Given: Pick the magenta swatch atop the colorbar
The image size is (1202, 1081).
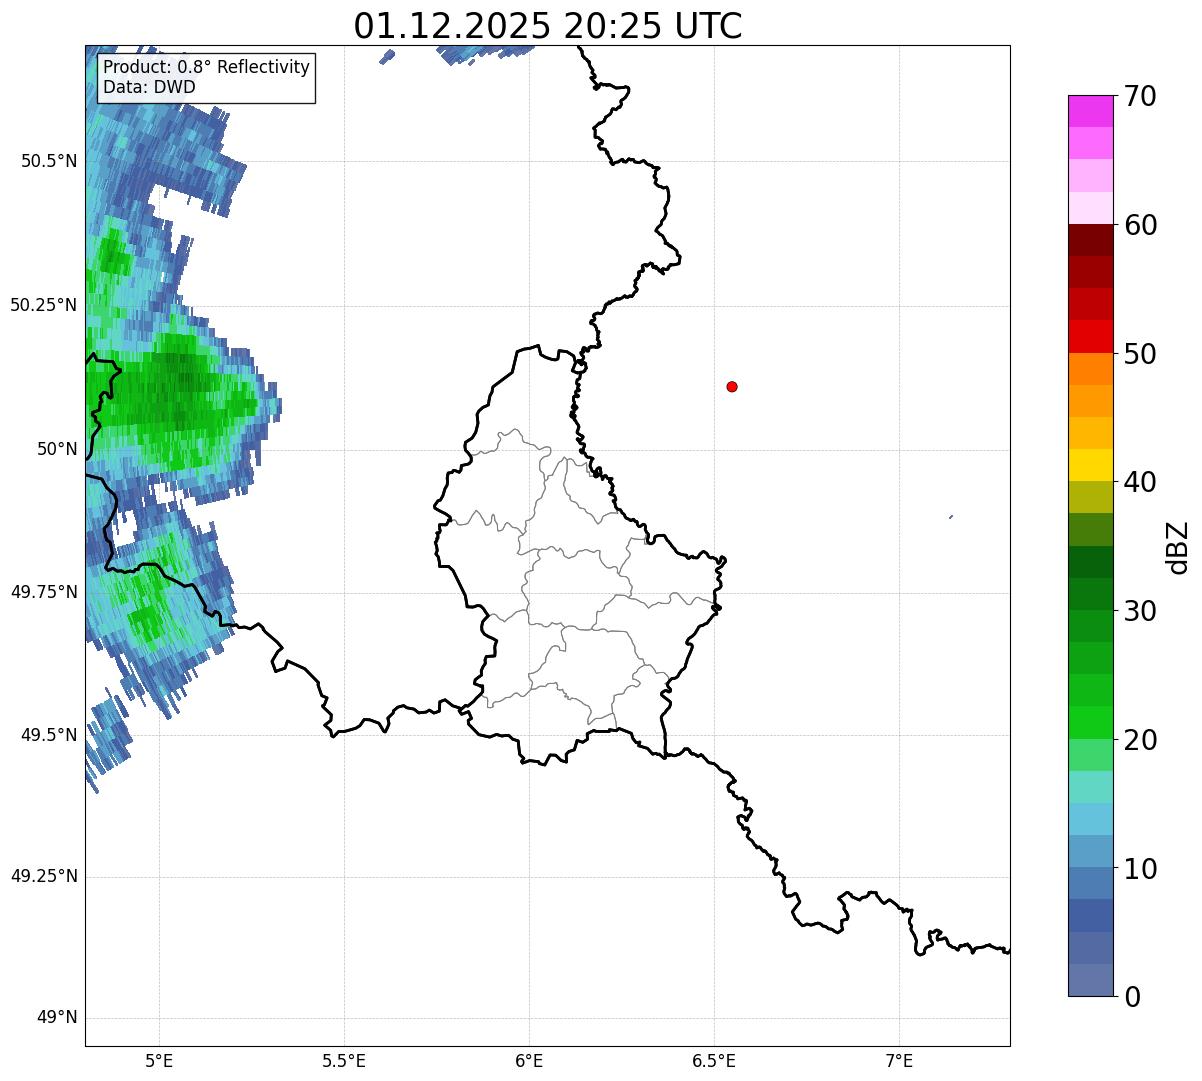Looking at the screenshot, I should click(x=1090, y=111).
